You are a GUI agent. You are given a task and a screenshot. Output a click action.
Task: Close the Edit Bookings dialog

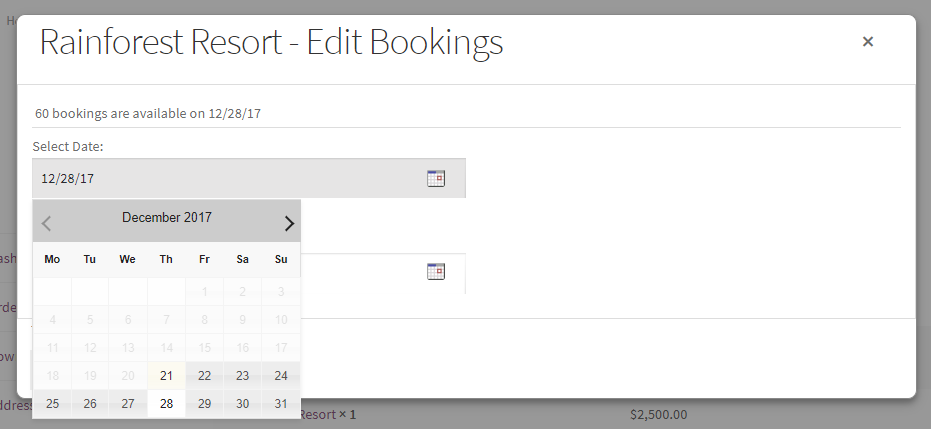868,42
